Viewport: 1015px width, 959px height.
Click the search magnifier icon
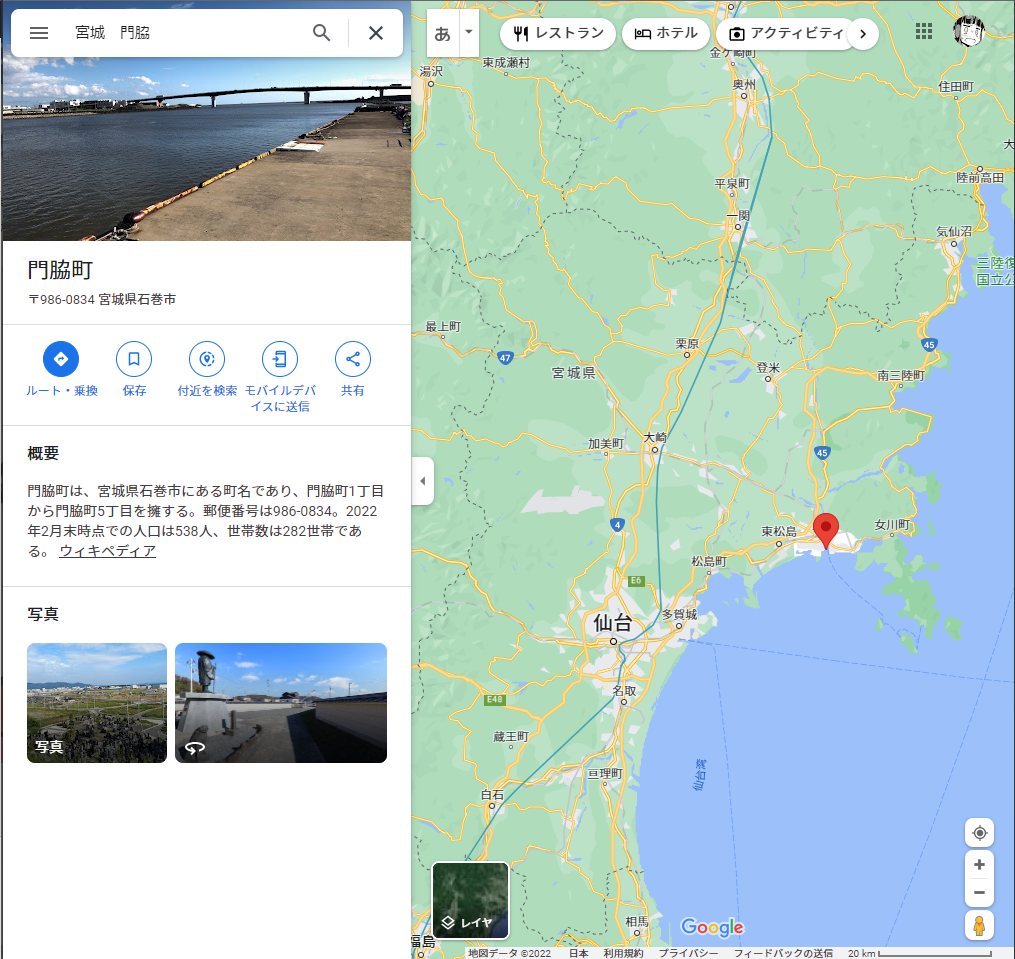[x=322, y=33]
